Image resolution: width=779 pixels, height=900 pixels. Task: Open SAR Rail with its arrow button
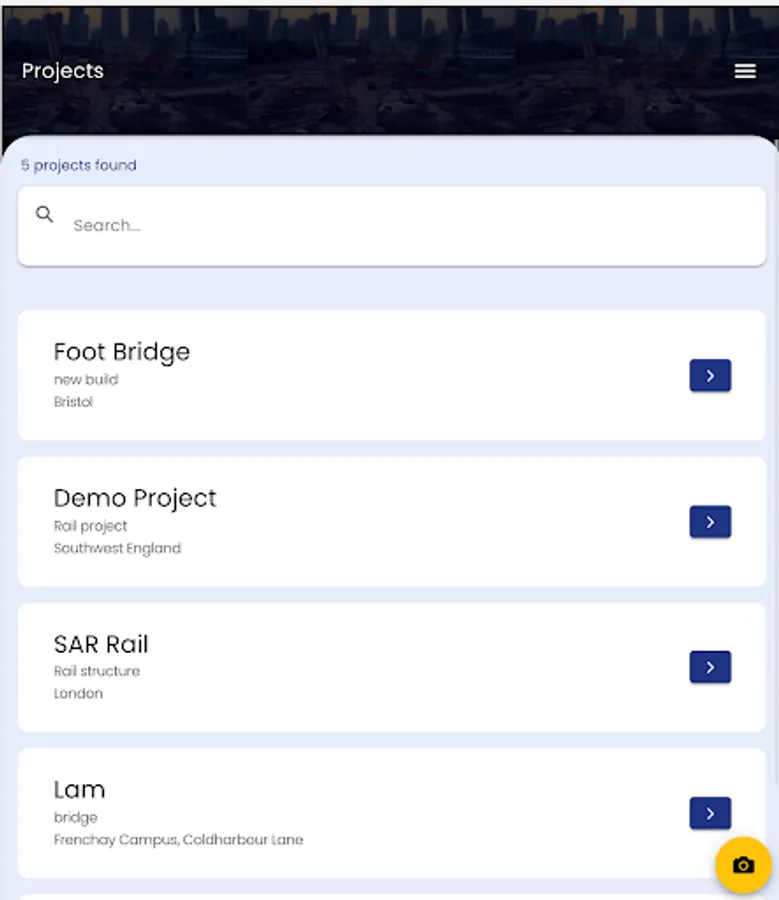click(710, 667)
